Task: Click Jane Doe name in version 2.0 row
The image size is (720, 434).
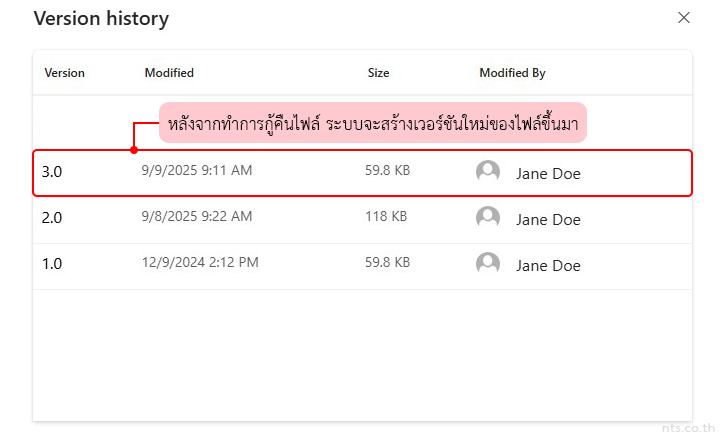Action: (548, 219)
